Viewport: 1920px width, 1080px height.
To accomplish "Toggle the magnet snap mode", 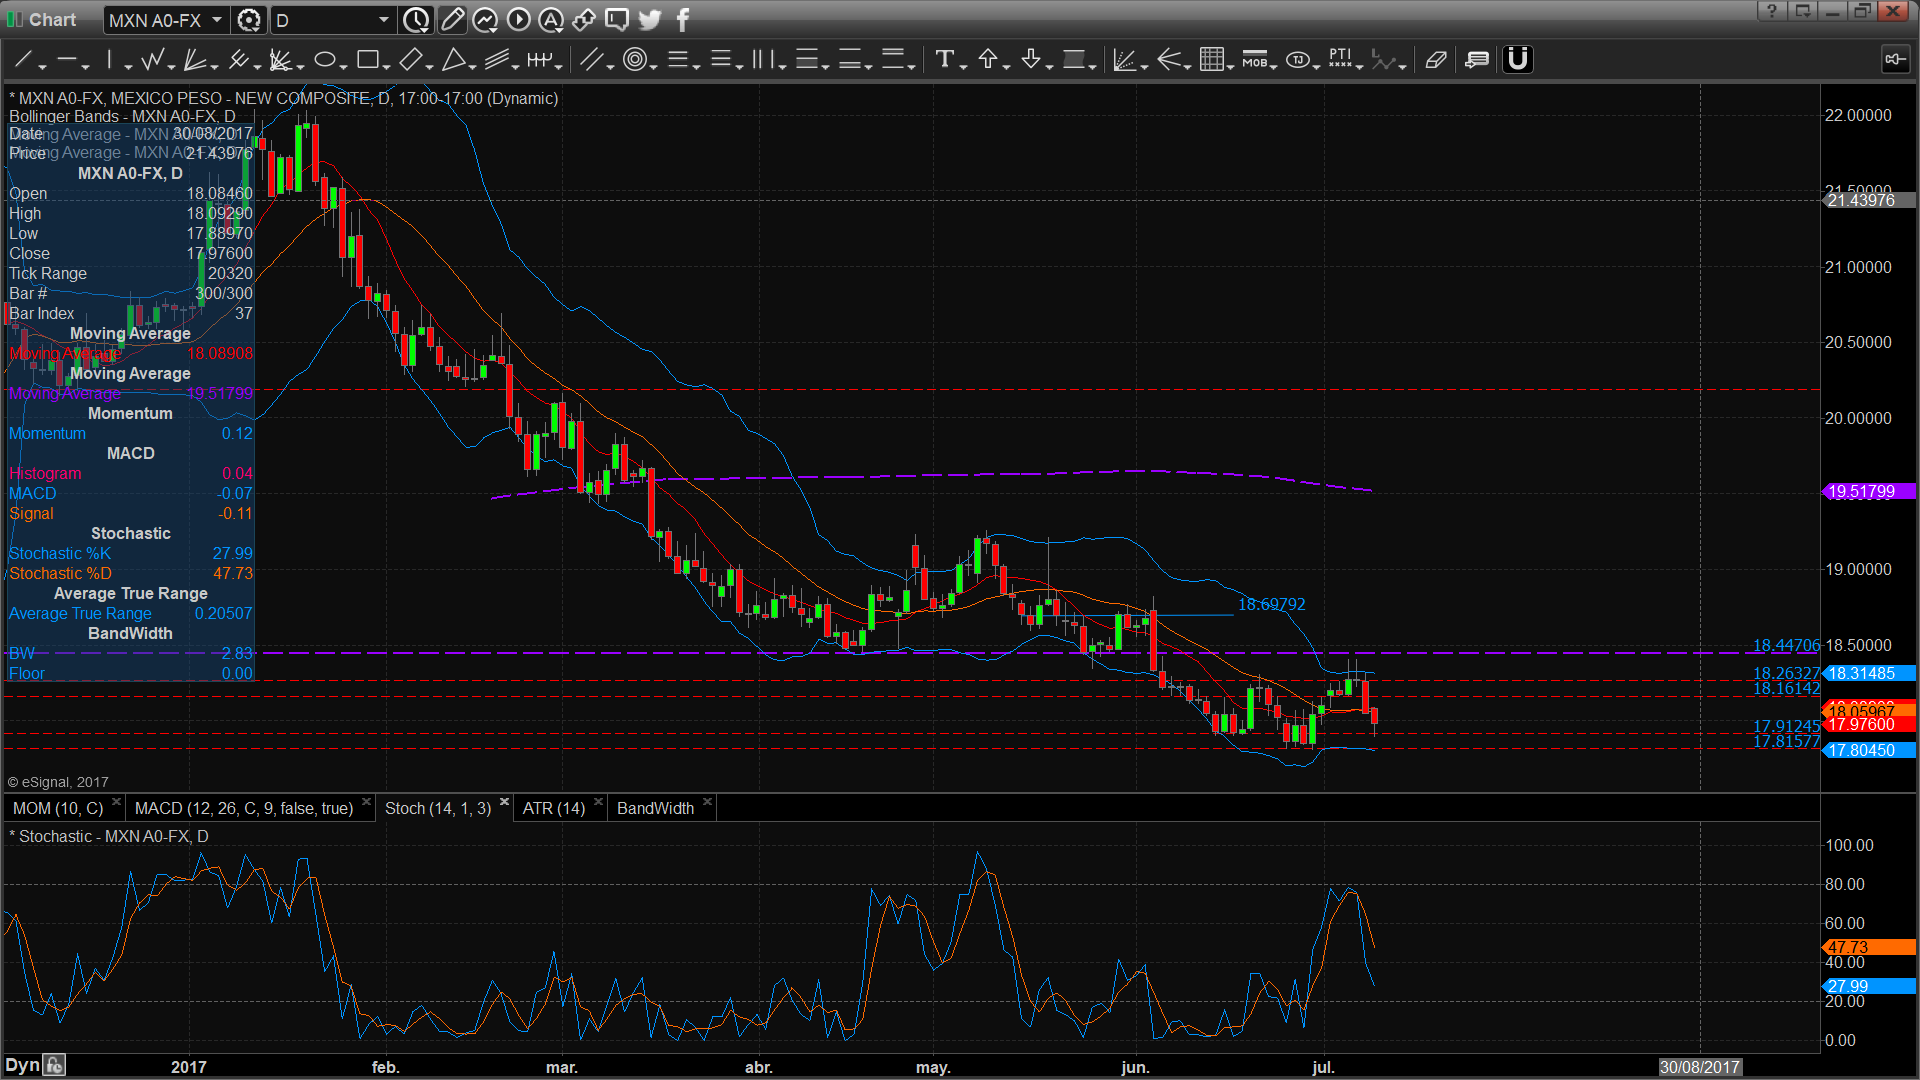I will click(1518, 60).
